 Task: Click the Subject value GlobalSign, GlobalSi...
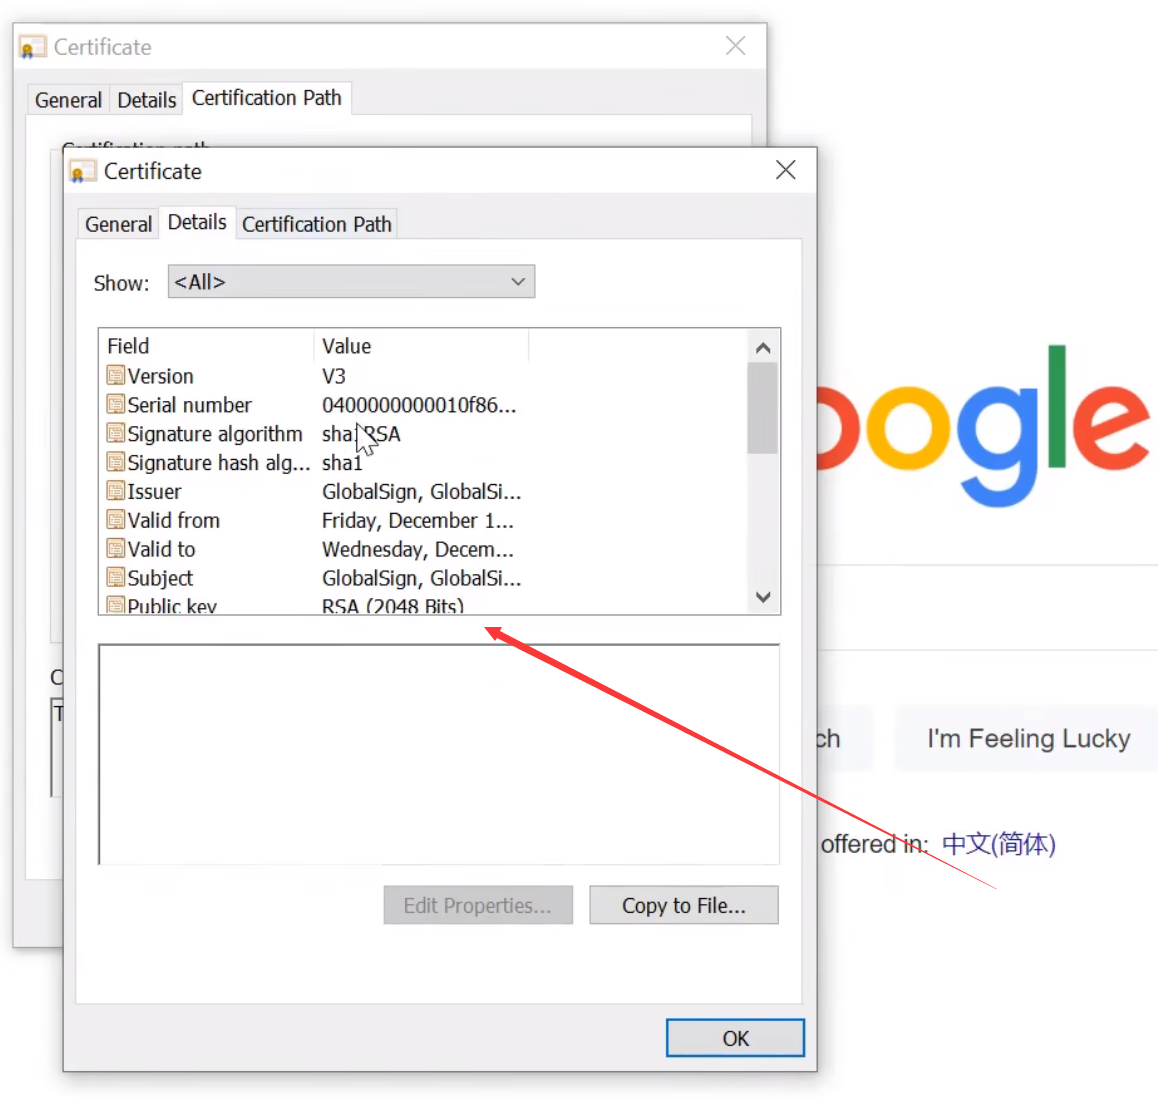(422, 578)
